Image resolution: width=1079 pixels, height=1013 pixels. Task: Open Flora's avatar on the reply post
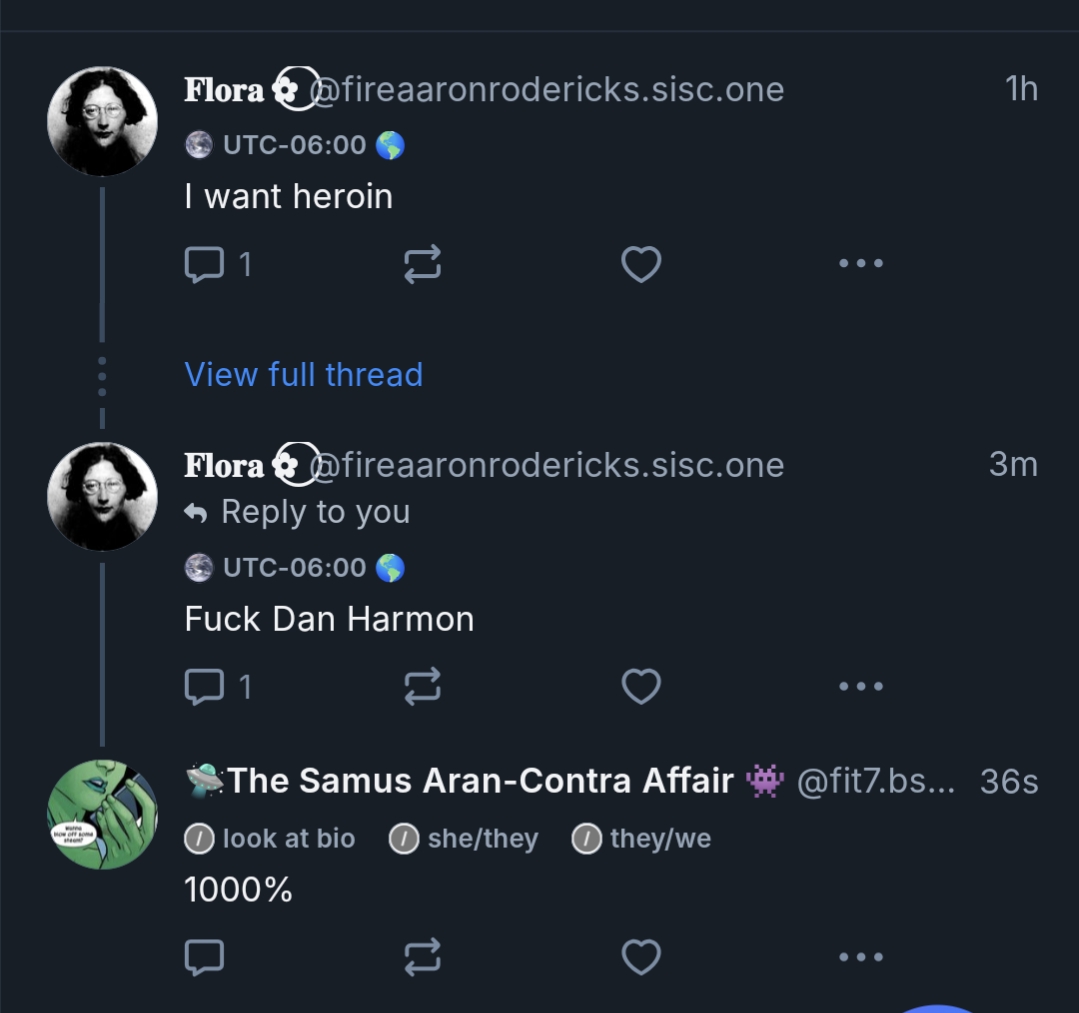click(102, 496)
